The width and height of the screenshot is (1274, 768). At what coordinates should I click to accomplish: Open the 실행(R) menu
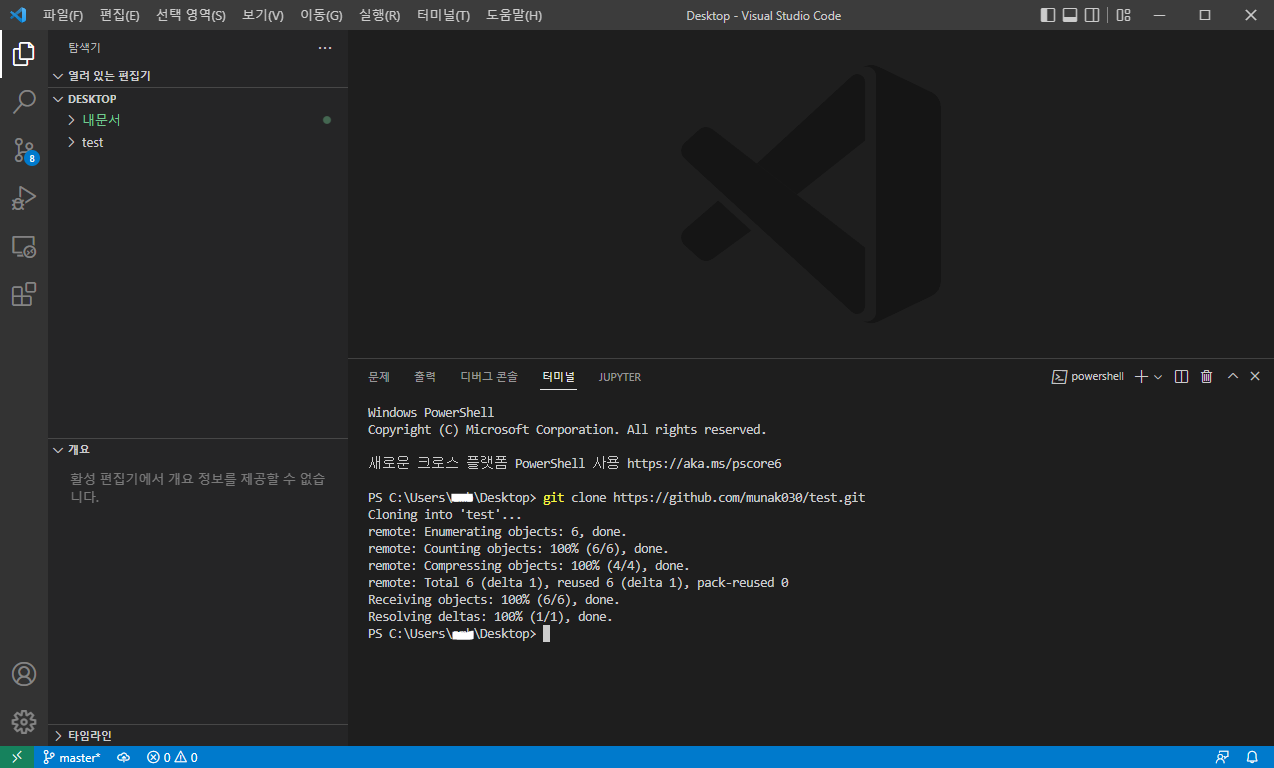pyautogui.click(x=379, y=15)
